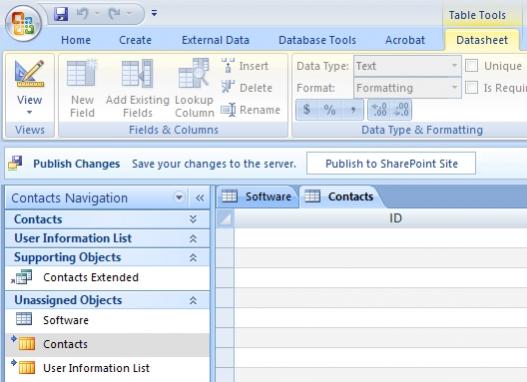Rename the column with Rename
The height and width of the screenshot is (382, 527).
click(x=250, y=110)
